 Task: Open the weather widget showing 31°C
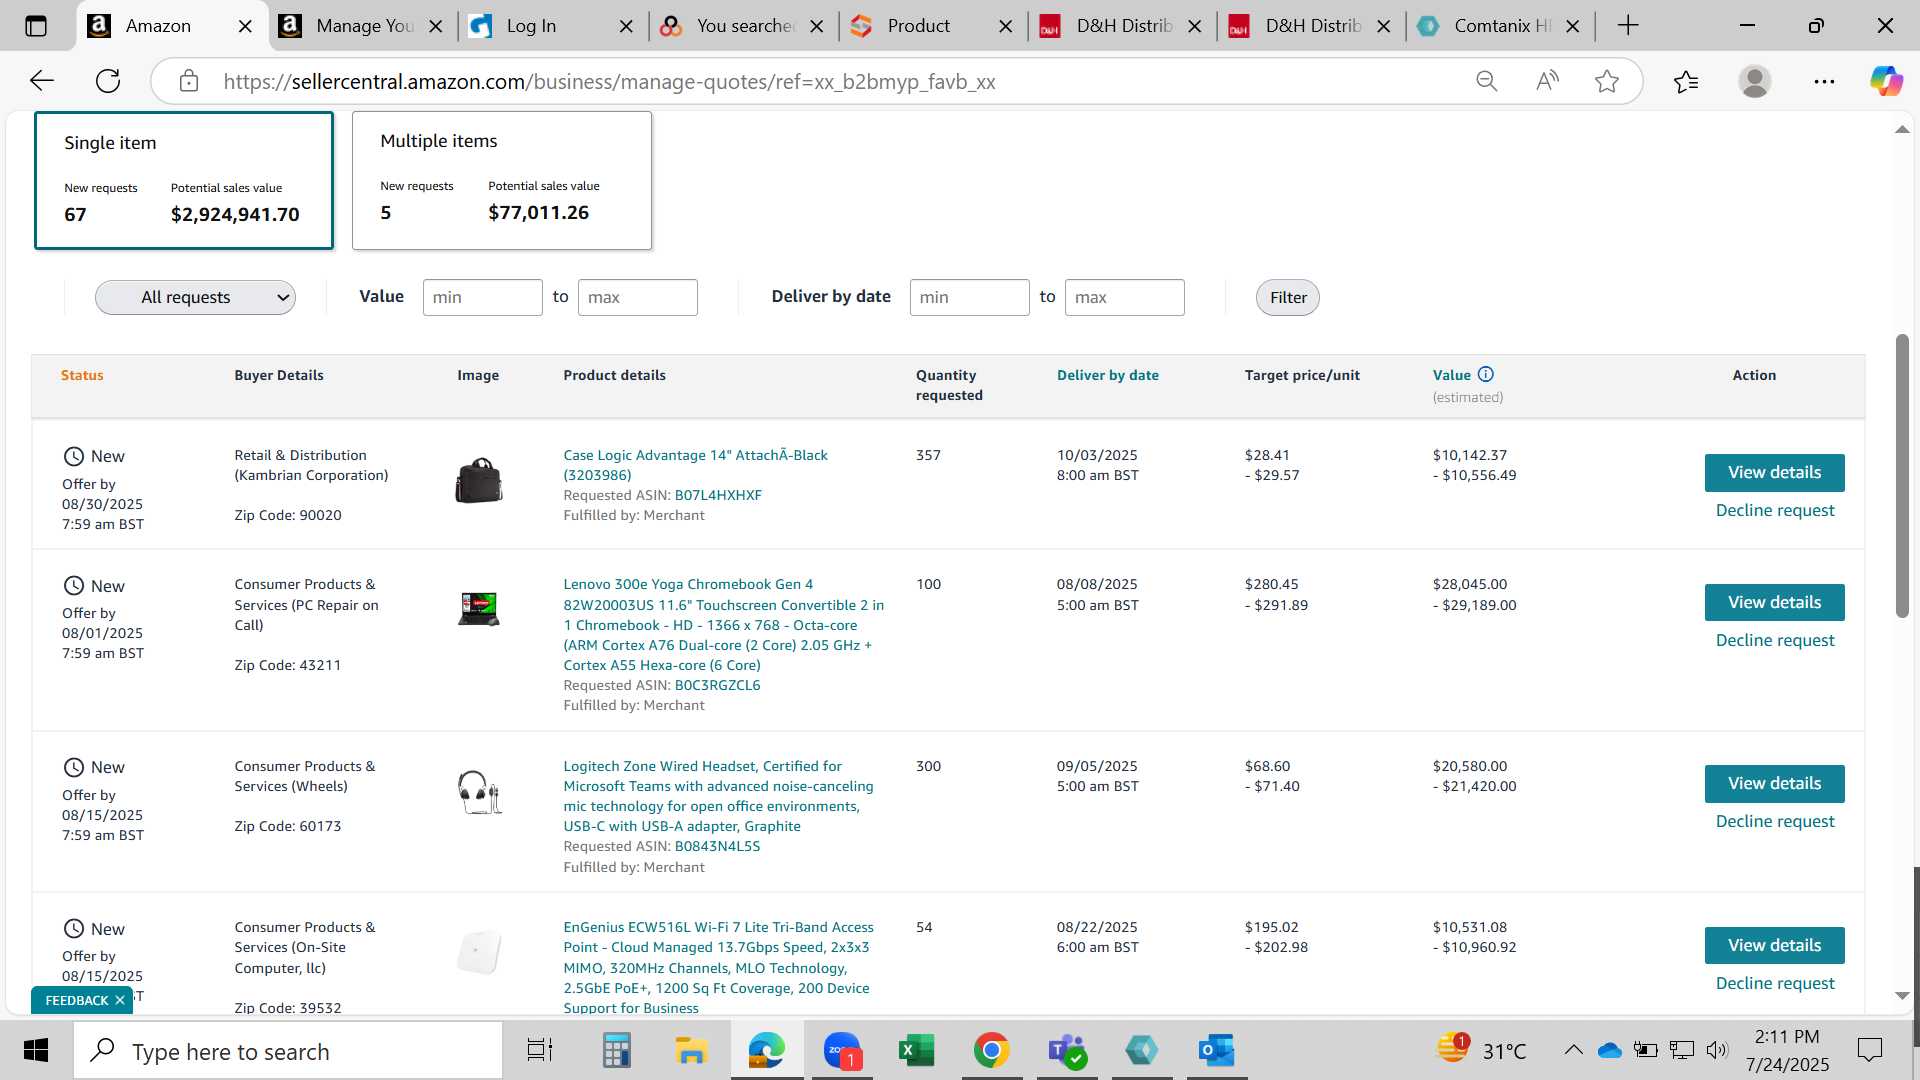(1482, 1050)
